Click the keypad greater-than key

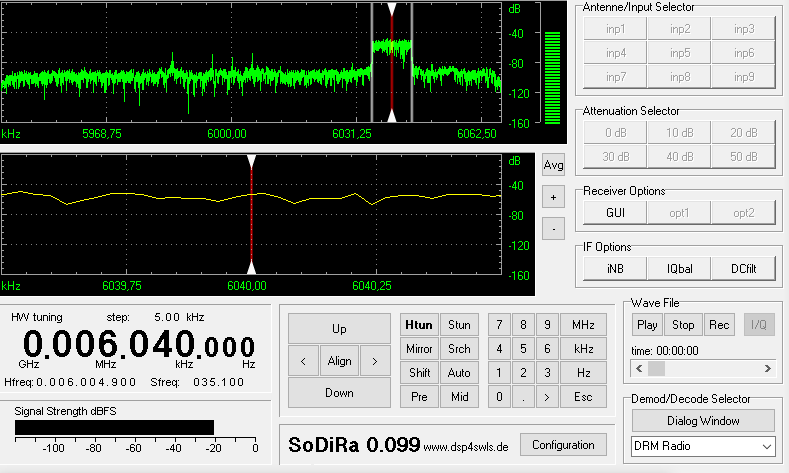pyautogui.click(x=547, y=396)
